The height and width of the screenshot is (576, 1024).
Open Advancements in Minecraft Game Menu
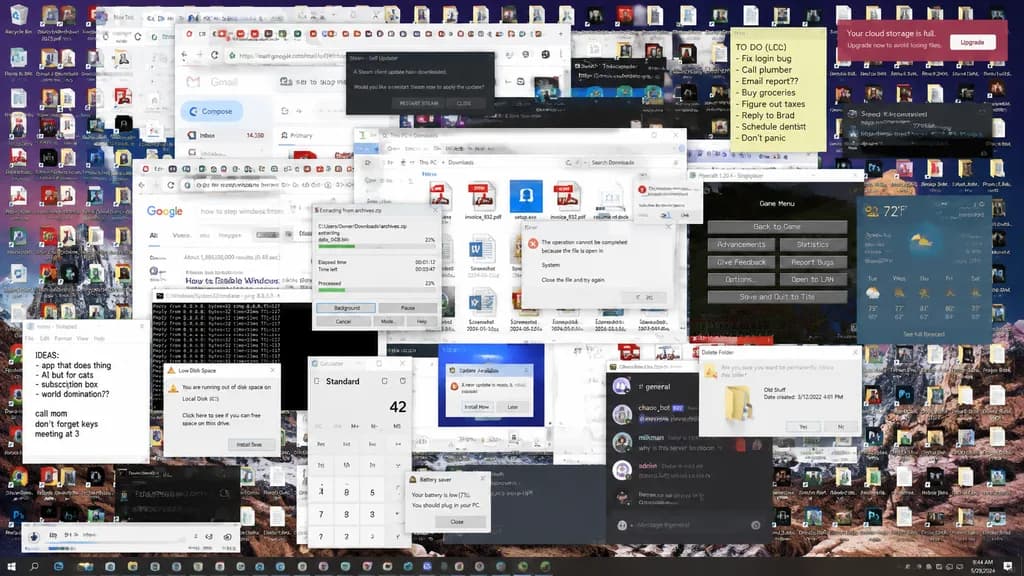pyautogui.click(x=741, y=244)
